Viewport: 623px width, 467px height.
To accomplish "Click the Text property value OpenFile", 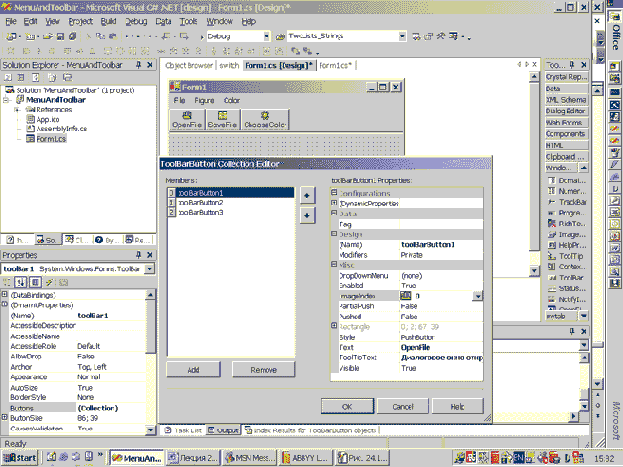I will point(416,348).
